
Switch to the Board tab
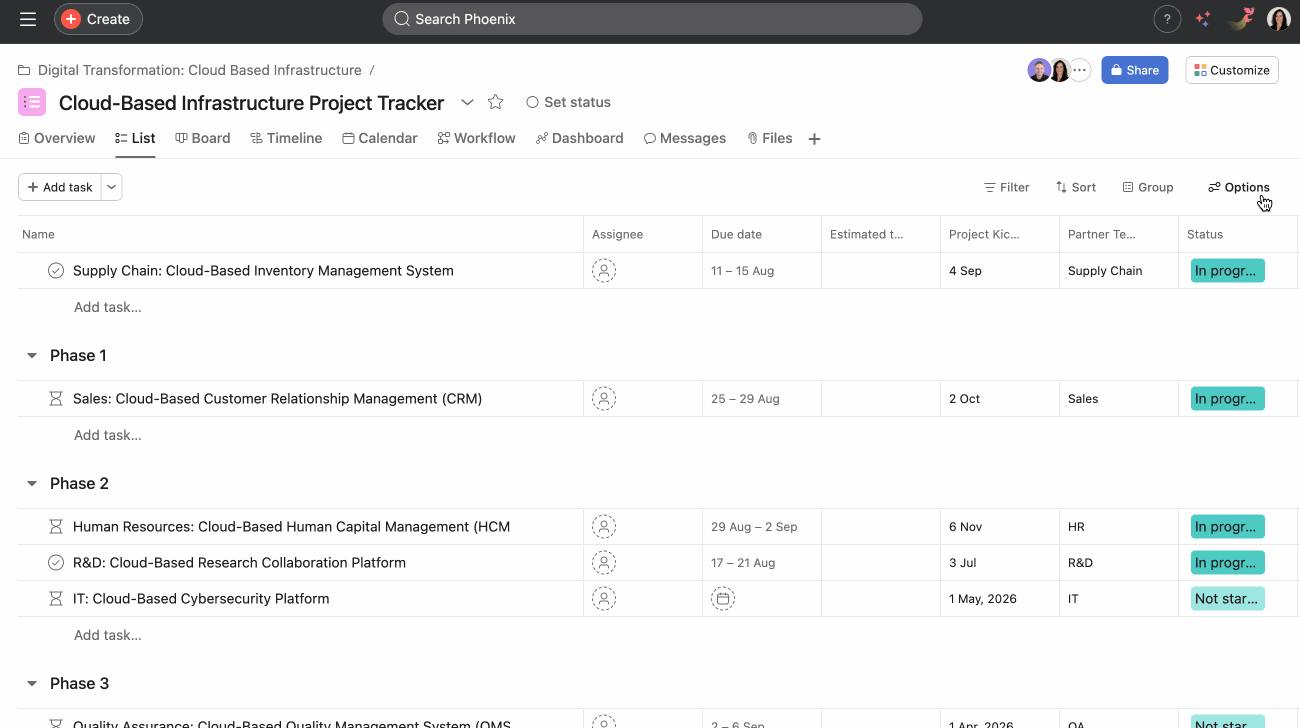point(203,138)
